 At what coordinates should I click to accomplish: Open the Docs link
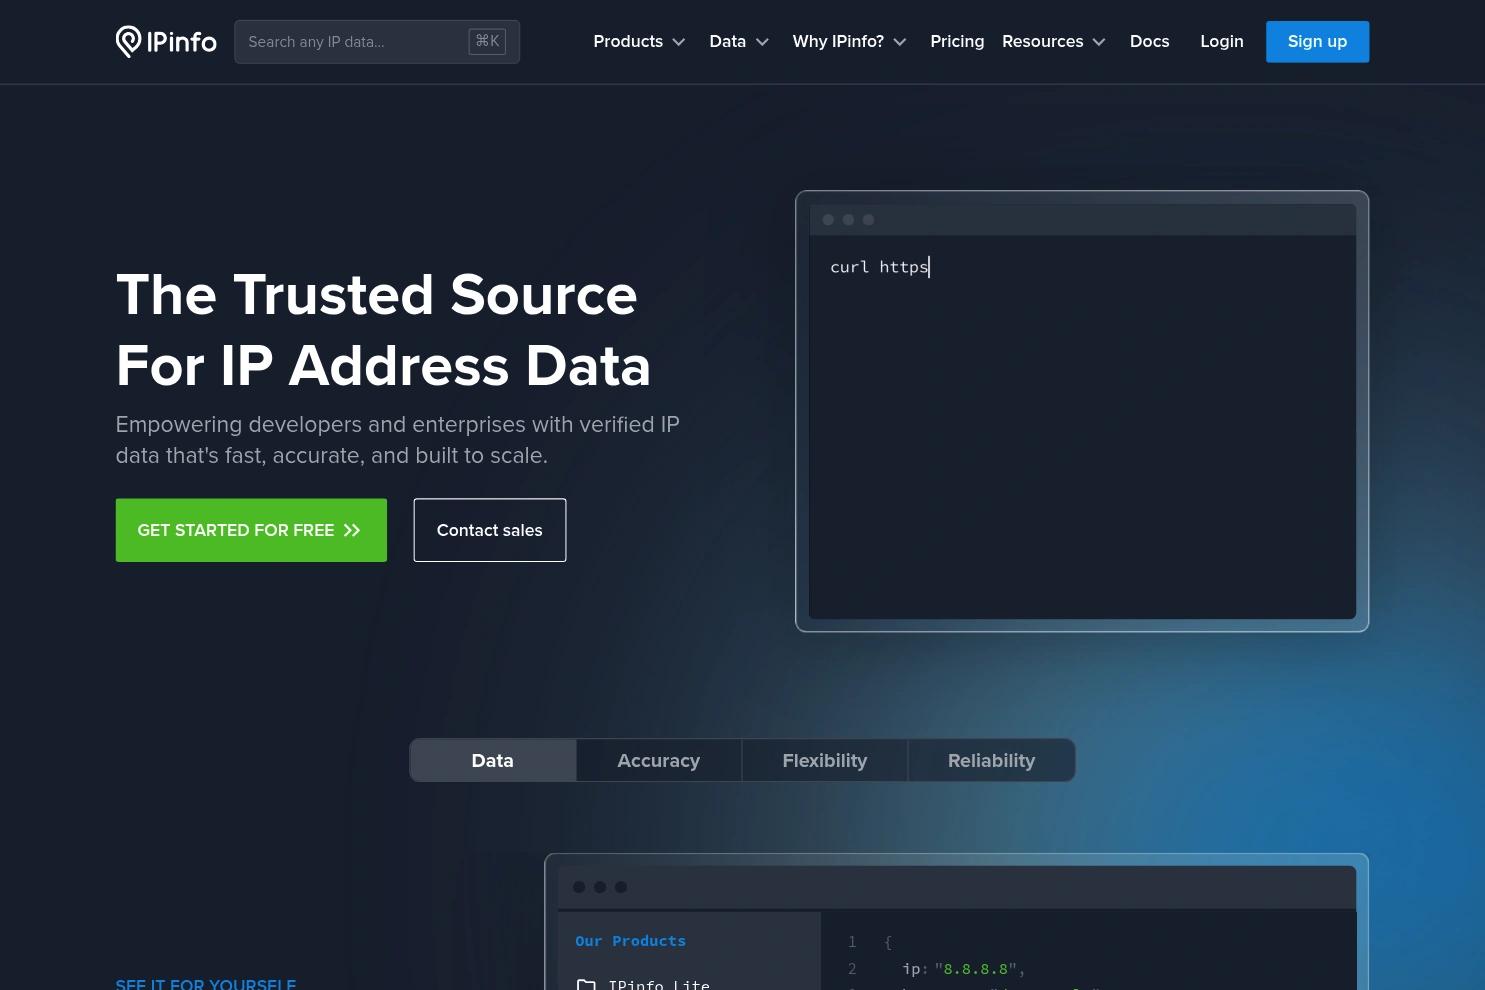pos(1149,41)
